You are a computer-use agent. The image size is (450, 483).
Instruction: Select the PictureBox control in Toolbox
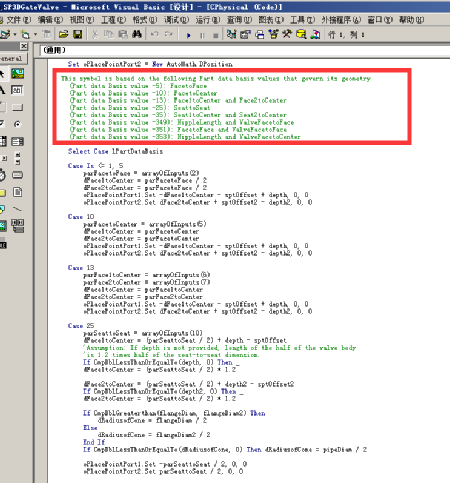tap(17, 73)
